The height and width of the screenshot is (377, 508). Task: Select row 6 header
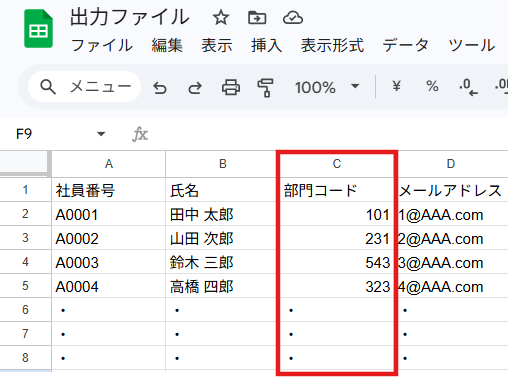(25, 310)
